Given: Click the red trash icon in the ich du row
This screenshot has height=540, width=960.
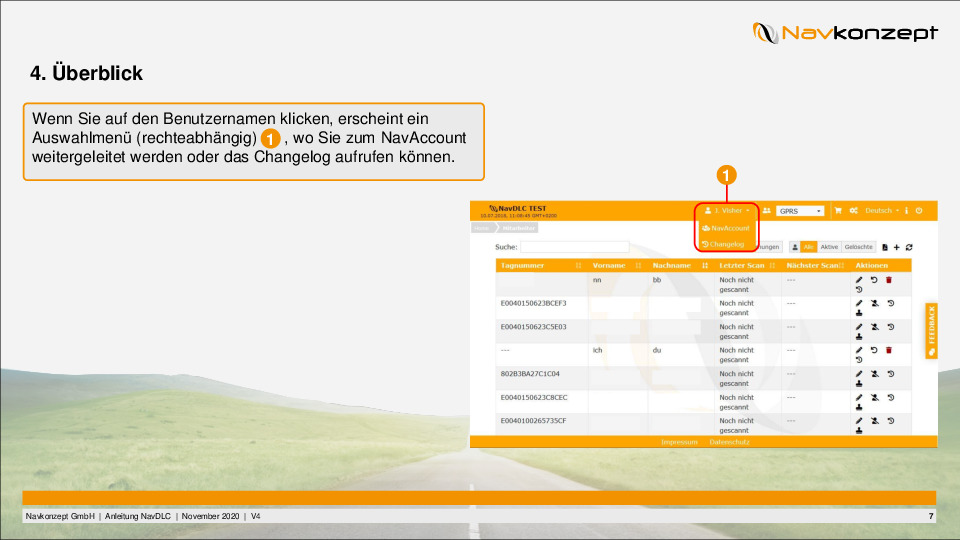Looking at the screenshot, I should (889, 351).
